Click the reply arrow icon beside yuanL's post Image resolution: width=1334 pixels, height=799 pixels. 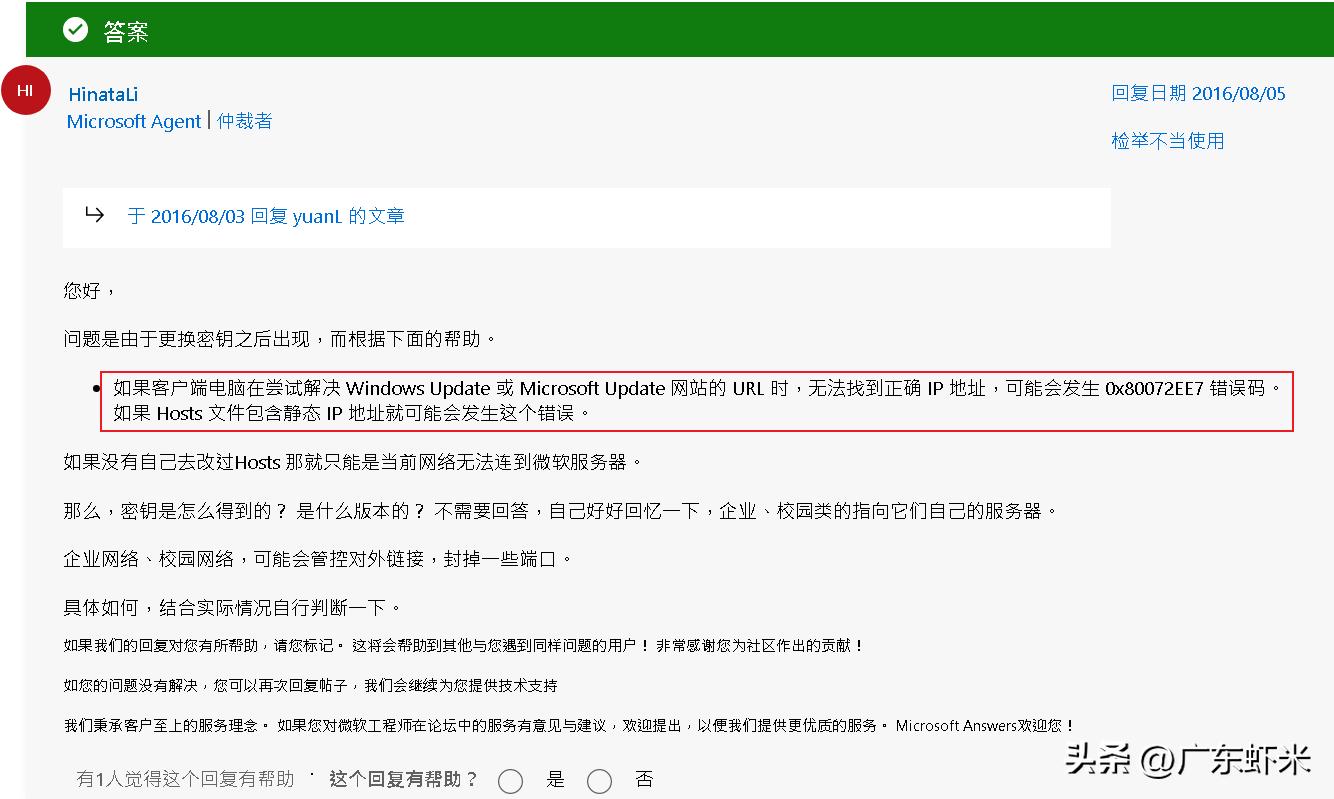tap(95, 215)
